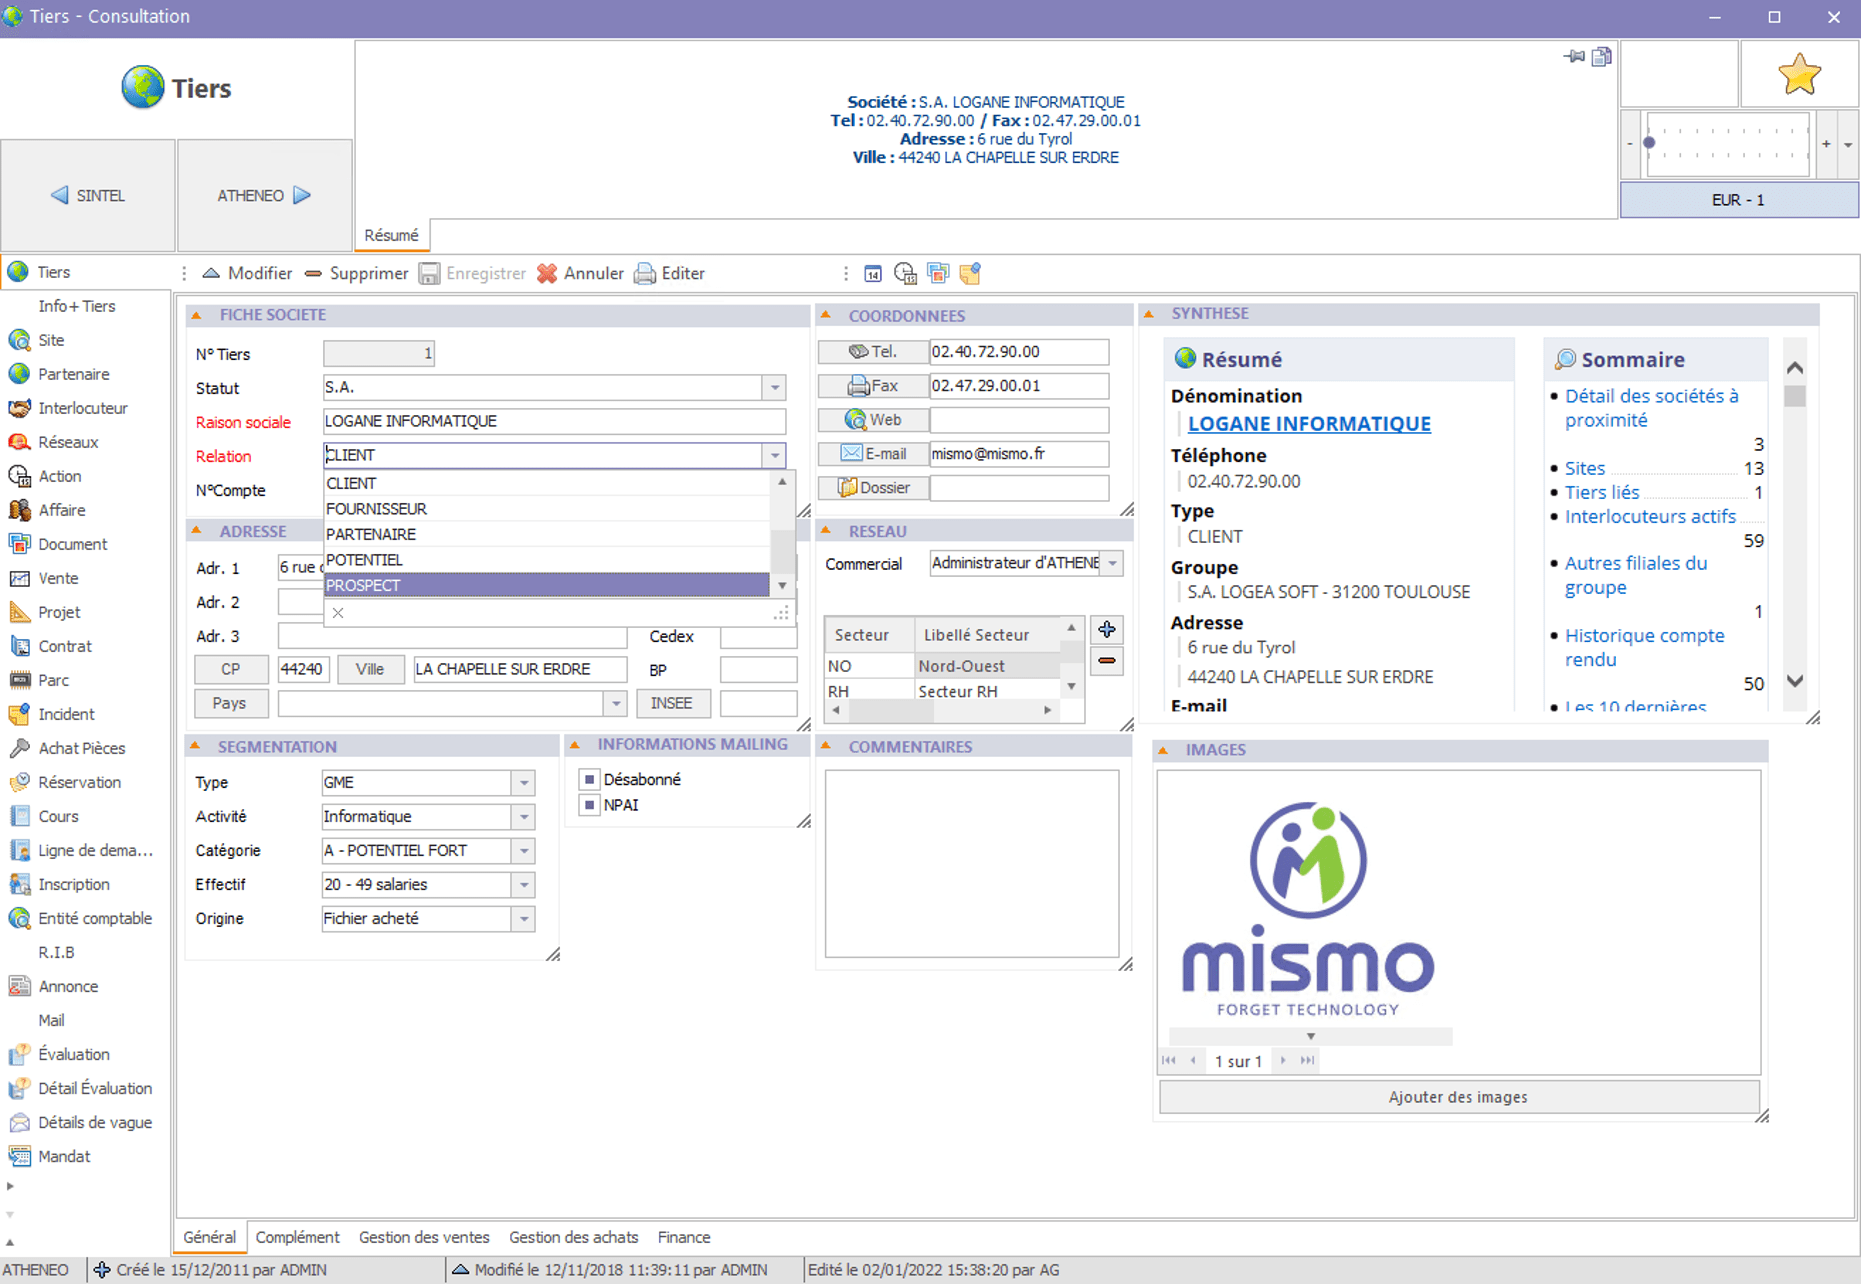Click the mismo logo image

[x=1309, y=909]
